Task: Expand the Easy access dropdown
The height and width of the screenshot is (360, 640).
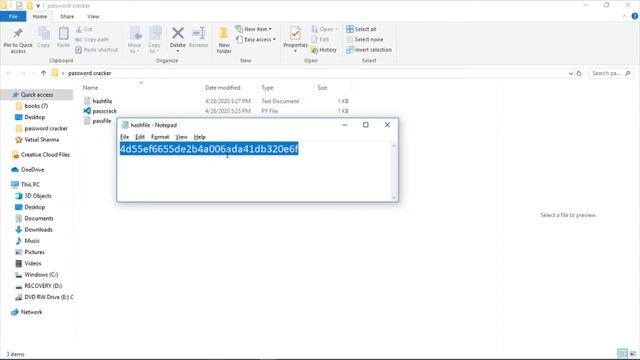Action: (256, 40)
